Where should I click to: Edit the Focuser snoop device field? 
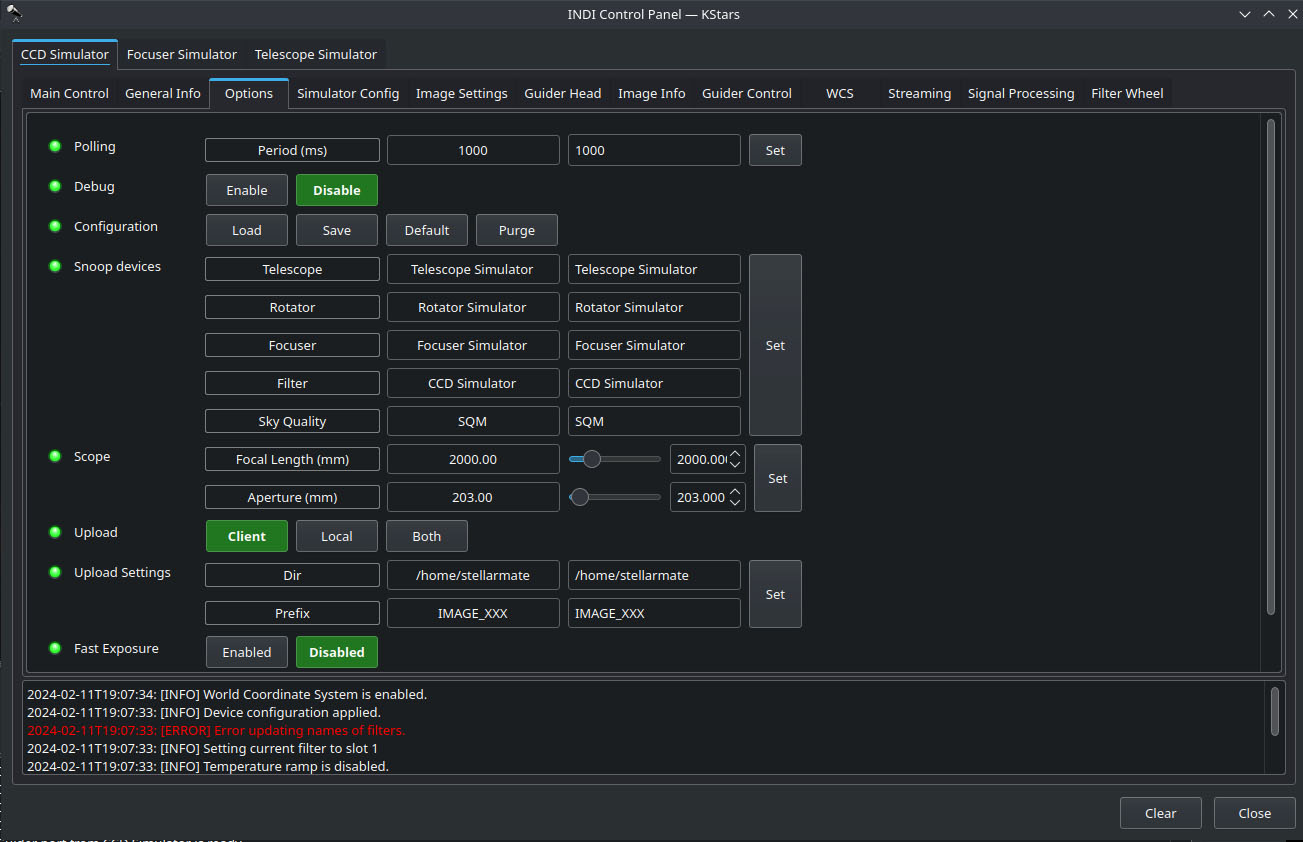coord(654,345)
